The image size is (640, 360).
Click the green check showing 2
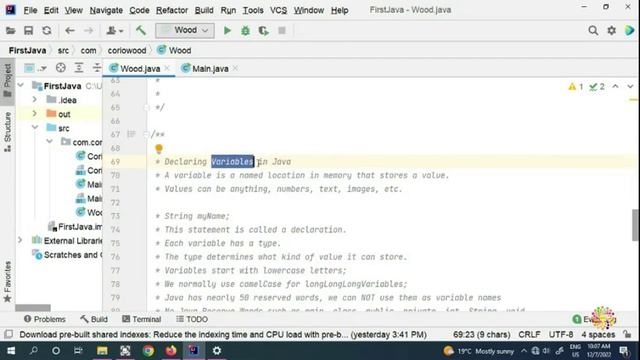pyautogui.click(x=597, y=87)
